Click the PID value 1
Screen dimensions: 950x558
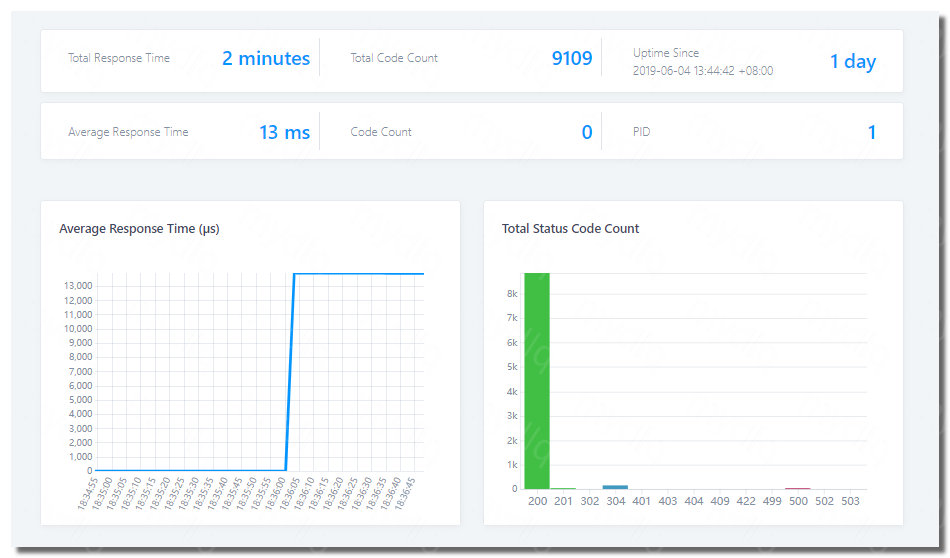pyautogui.click(x=871, y=132)
